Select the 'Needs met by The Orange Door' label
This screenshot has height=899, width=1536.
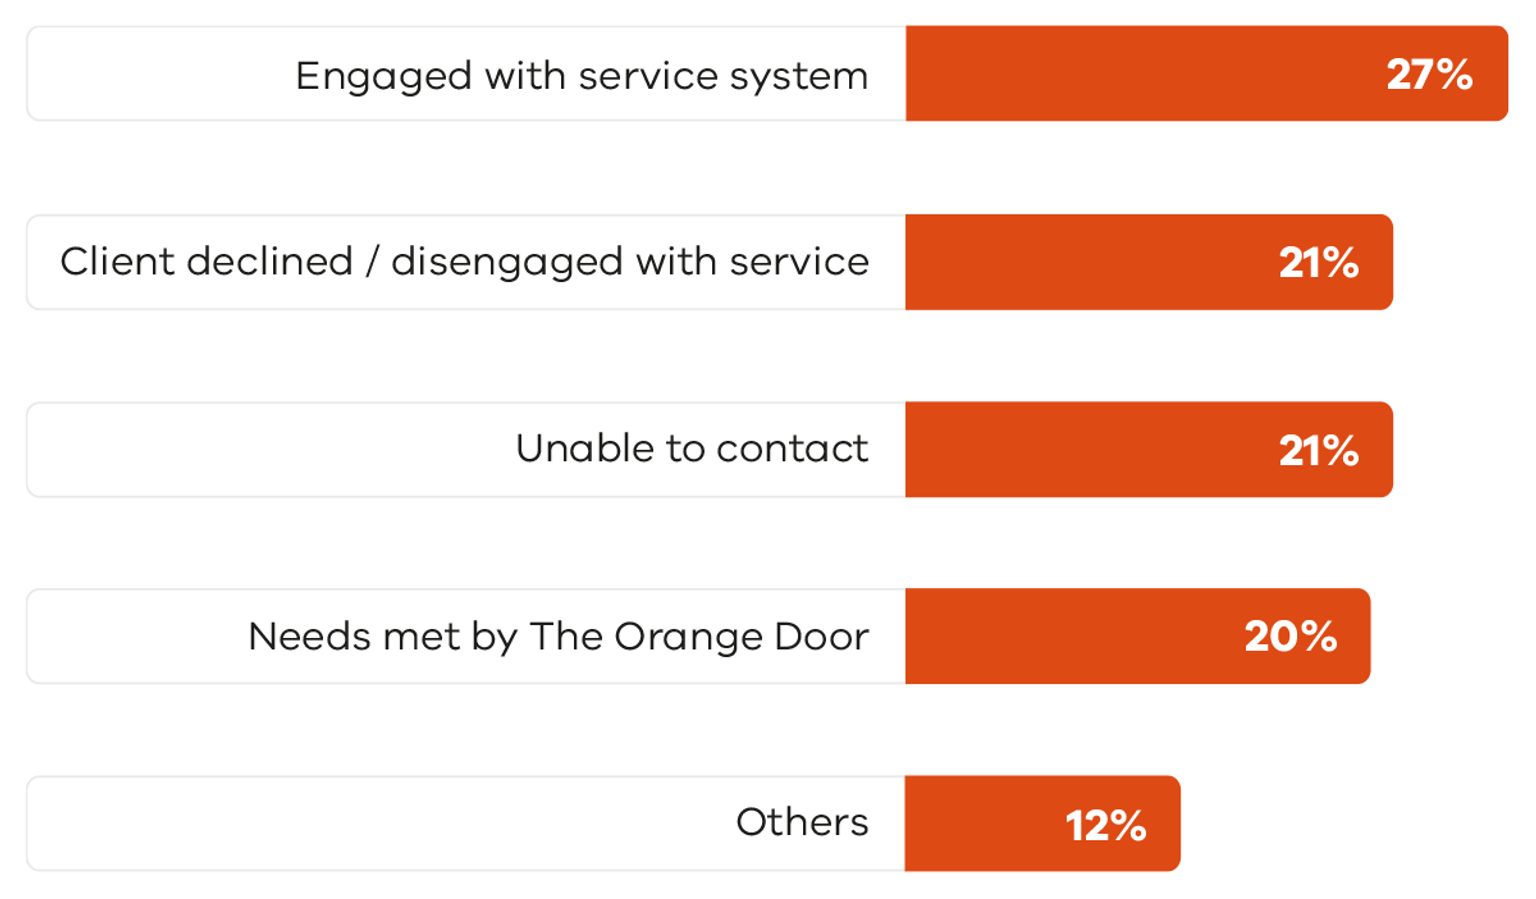558,636
